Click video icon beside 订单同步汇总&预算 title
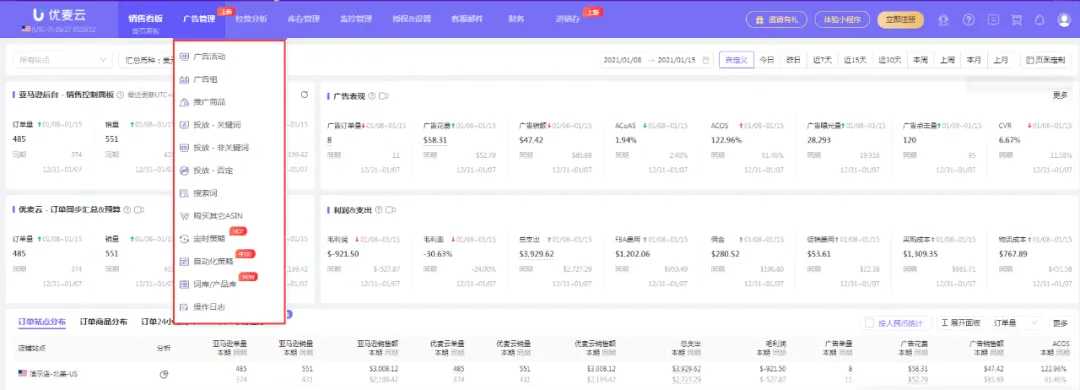The image size is (1080, 390). [x=138, y=209]
